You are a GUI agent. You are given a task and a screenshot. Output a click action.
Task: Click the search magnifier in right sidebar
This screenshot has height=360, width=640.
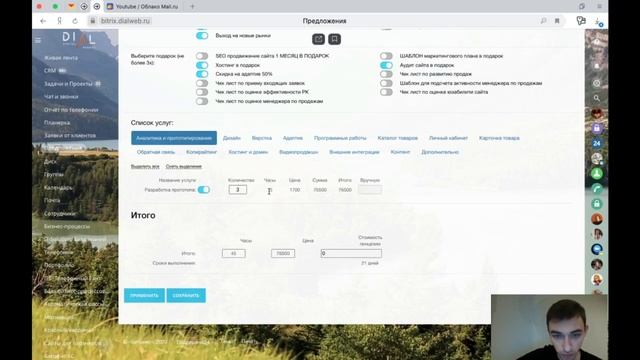point(597,98)
